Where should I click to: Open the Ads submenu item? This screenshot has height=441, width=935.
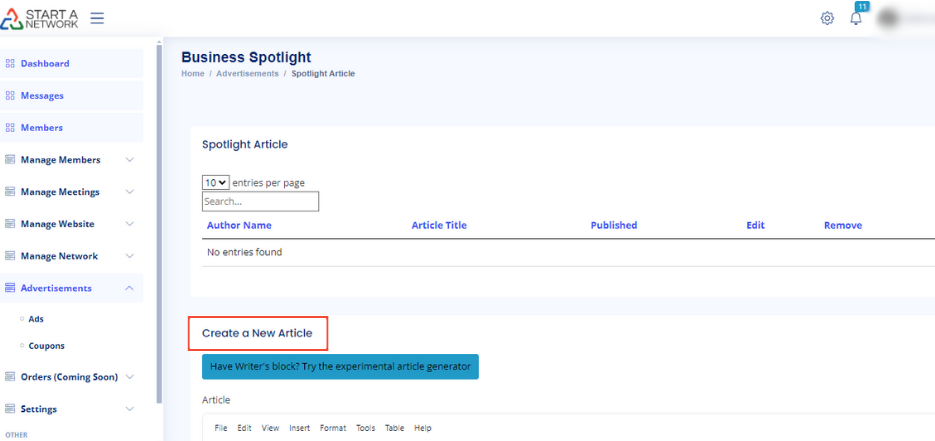tap(36, 319)
